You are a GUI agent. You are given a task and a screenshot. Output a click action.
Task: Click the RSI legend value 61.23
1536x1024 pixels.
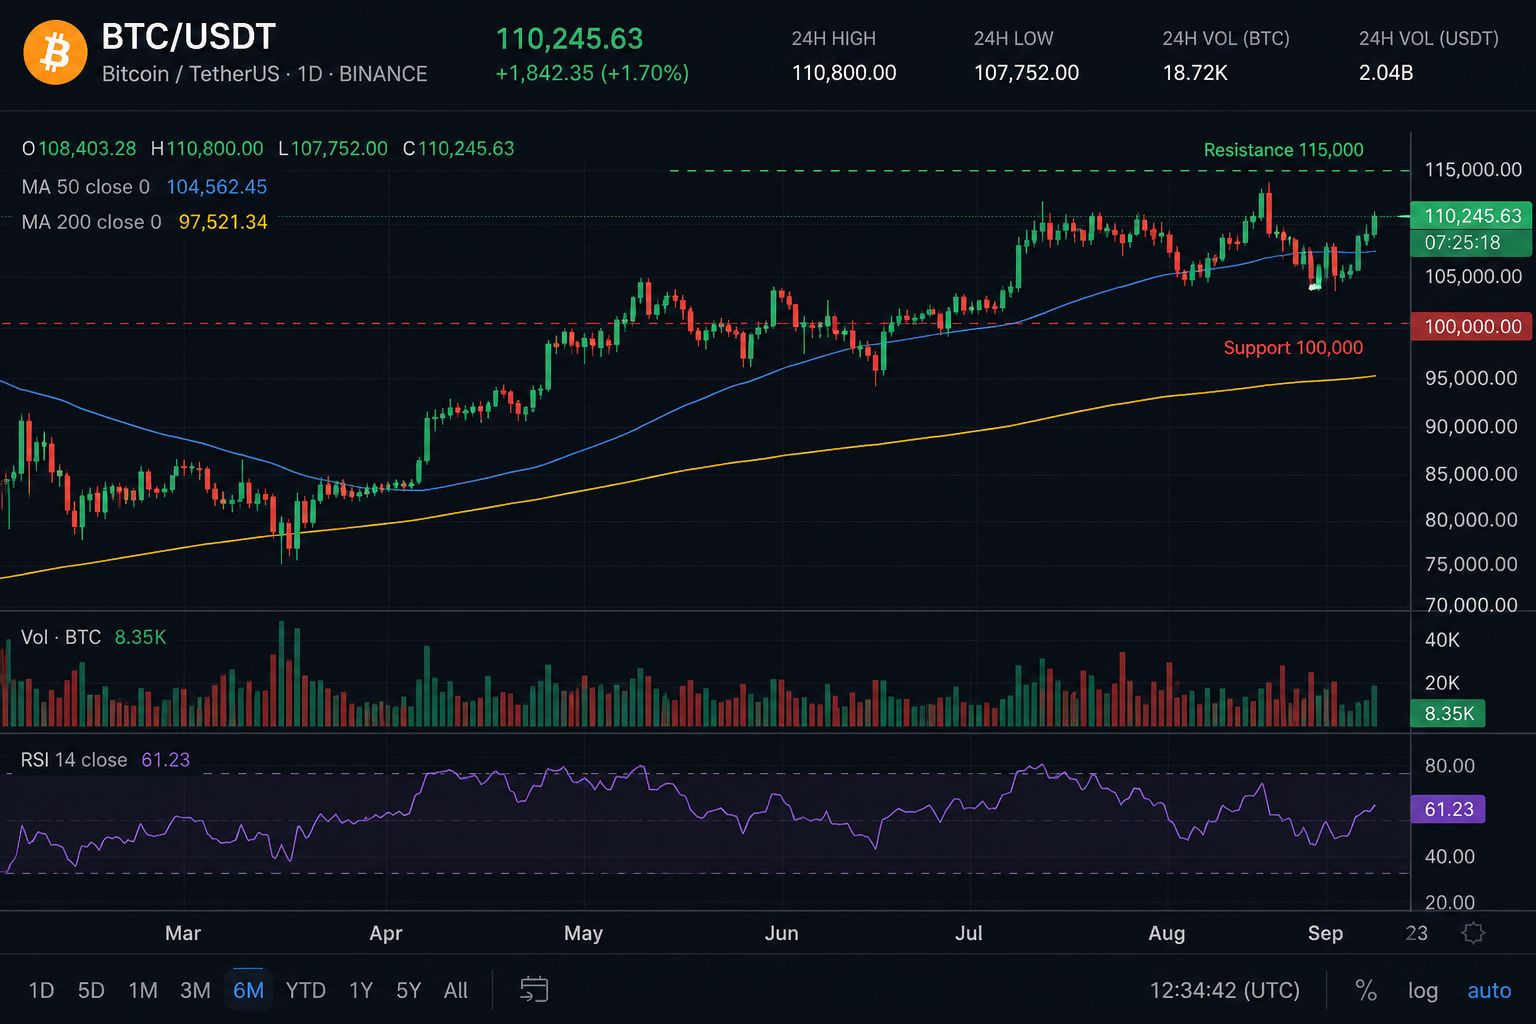click(x=166, y=760)
